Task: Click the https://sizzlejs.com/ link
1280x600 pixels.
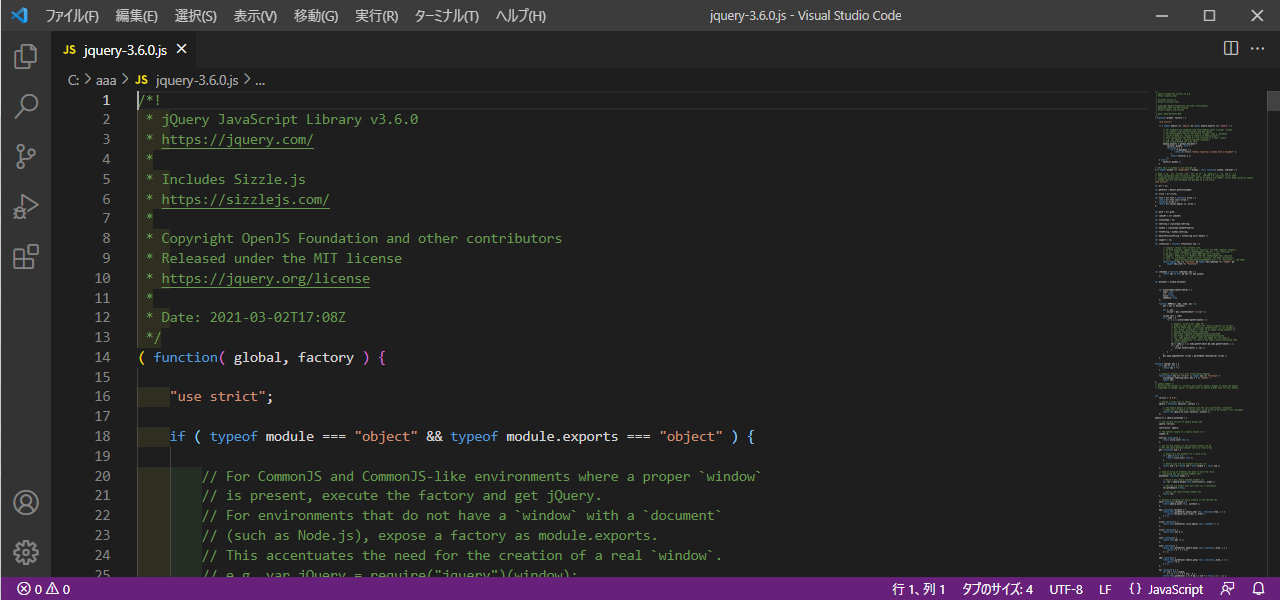Action: (245, 199)
